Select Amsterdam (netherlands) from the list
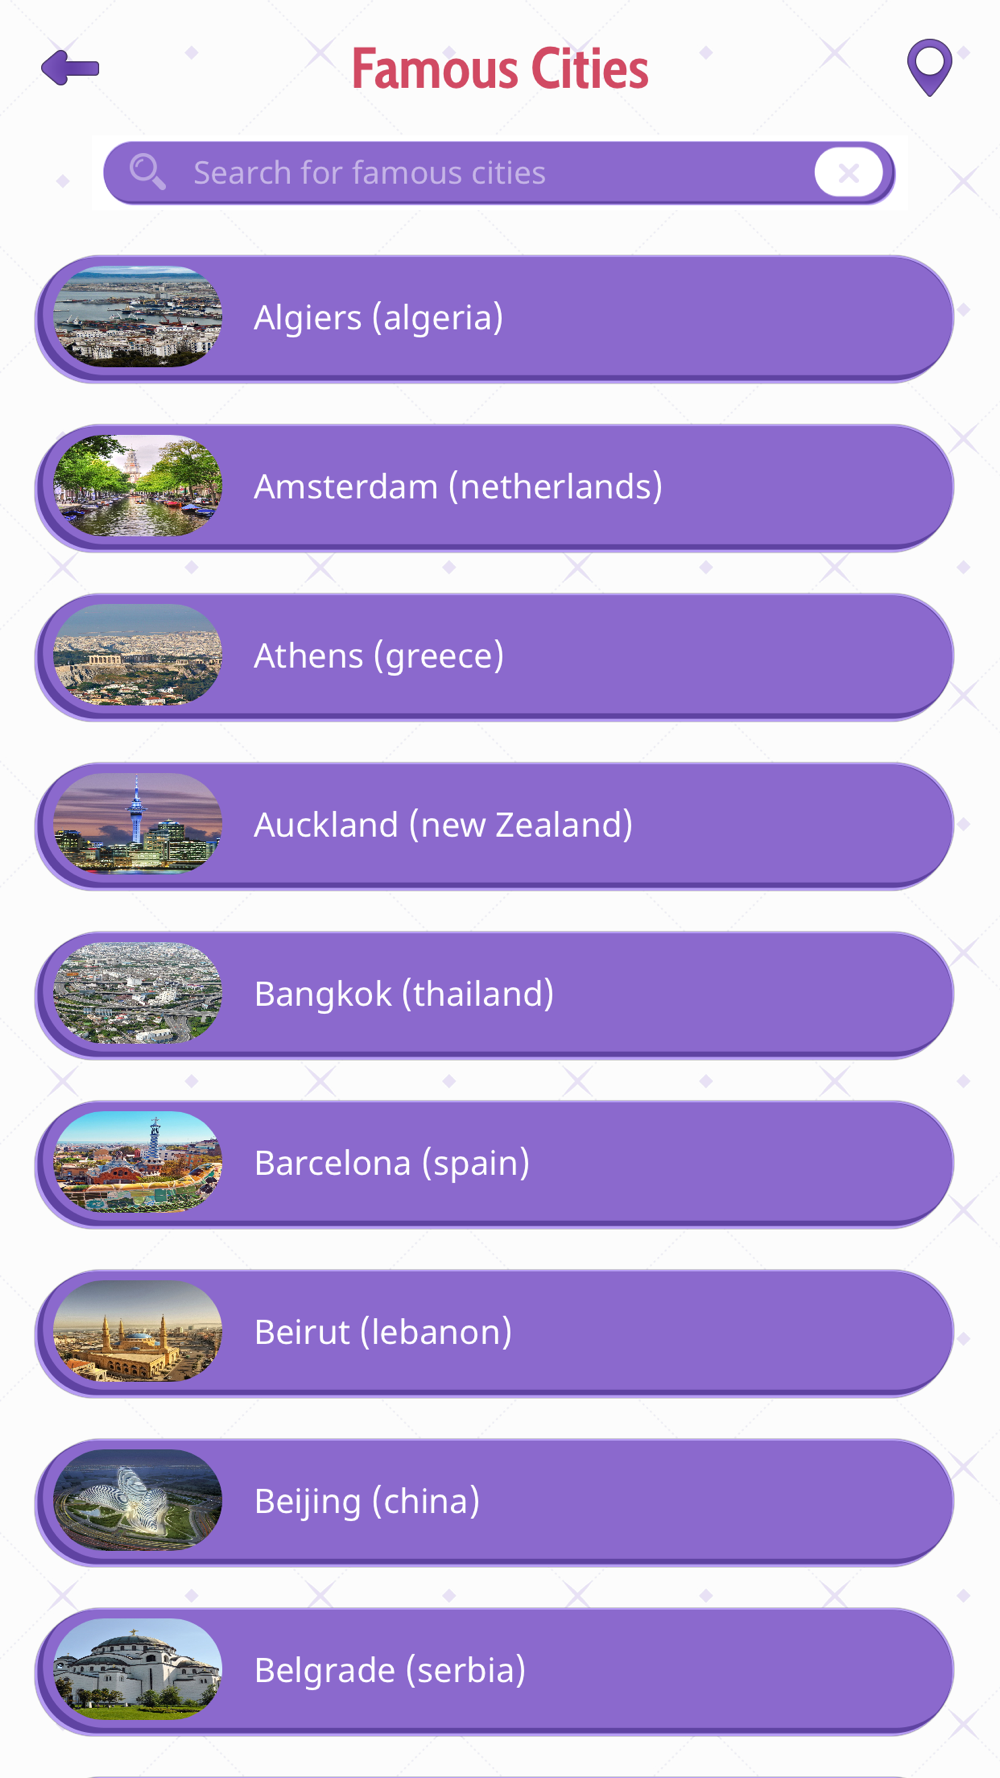The image size is (1000, 1778). point(494,488)
